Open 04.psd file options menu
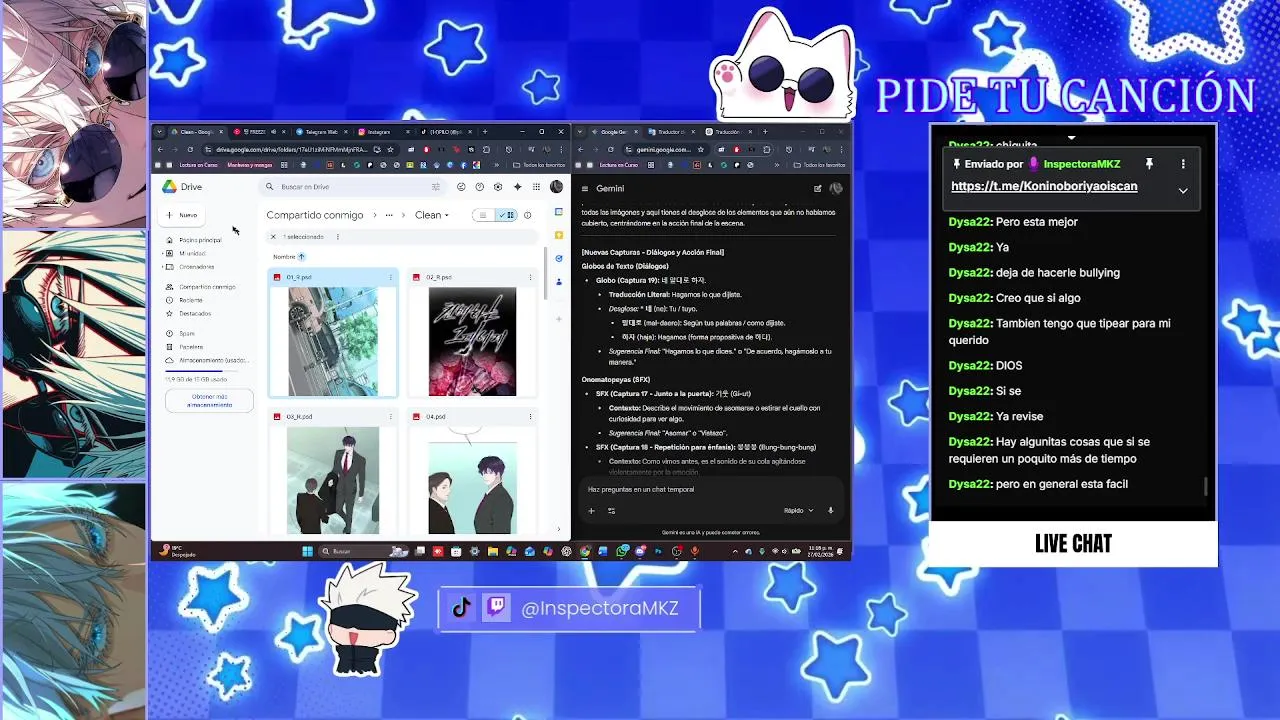Image resolution: width=1280 pixels, height=720 pixels. pos(530,416)
